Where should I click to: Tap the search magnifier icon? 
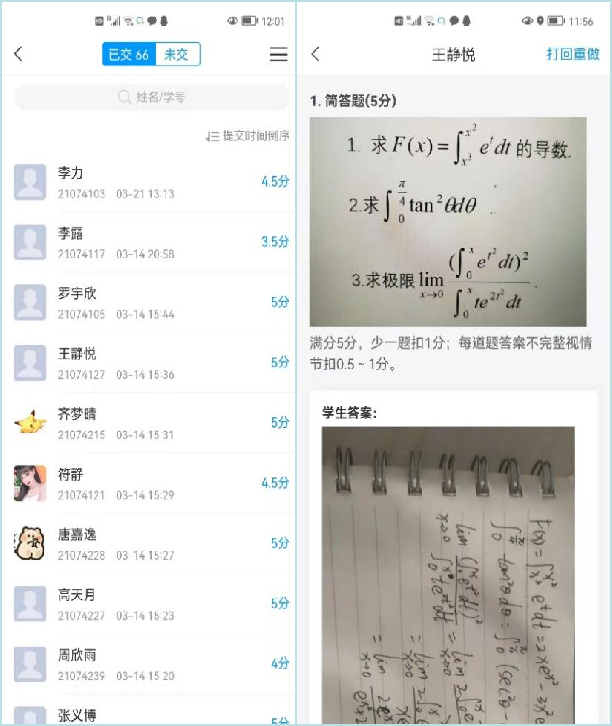124,97
